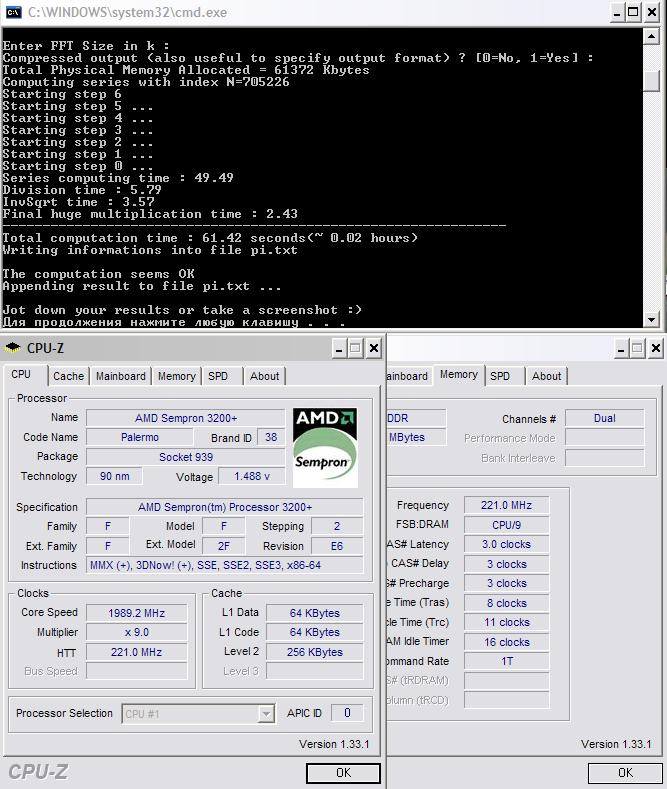This screenshot has height=789, width=667.
Task: Close the left CPU-Z window
Action: (x=374, y=348)
